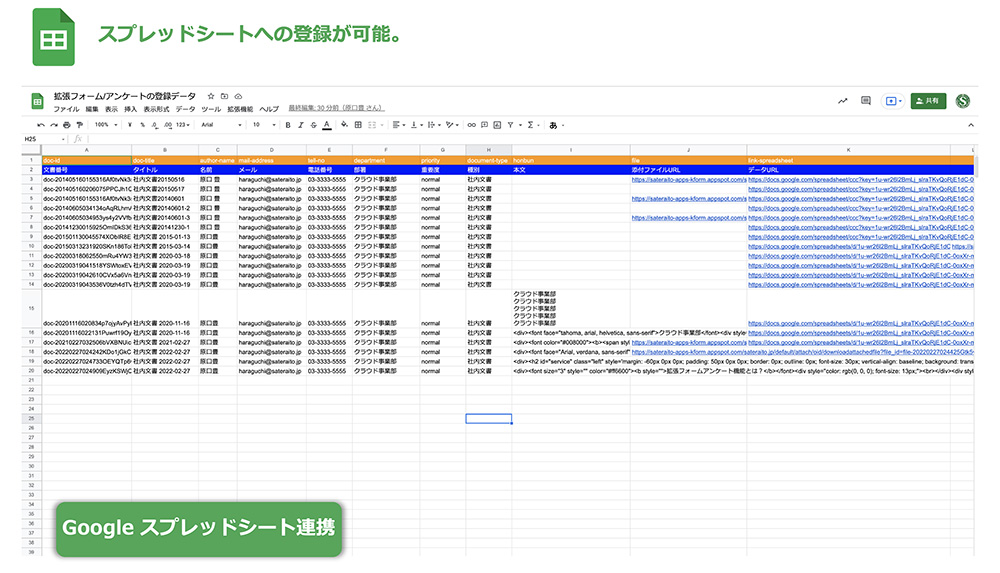Open the Sheets home logo
This screenshot has width=1000, height=573.
click(37, 101)
